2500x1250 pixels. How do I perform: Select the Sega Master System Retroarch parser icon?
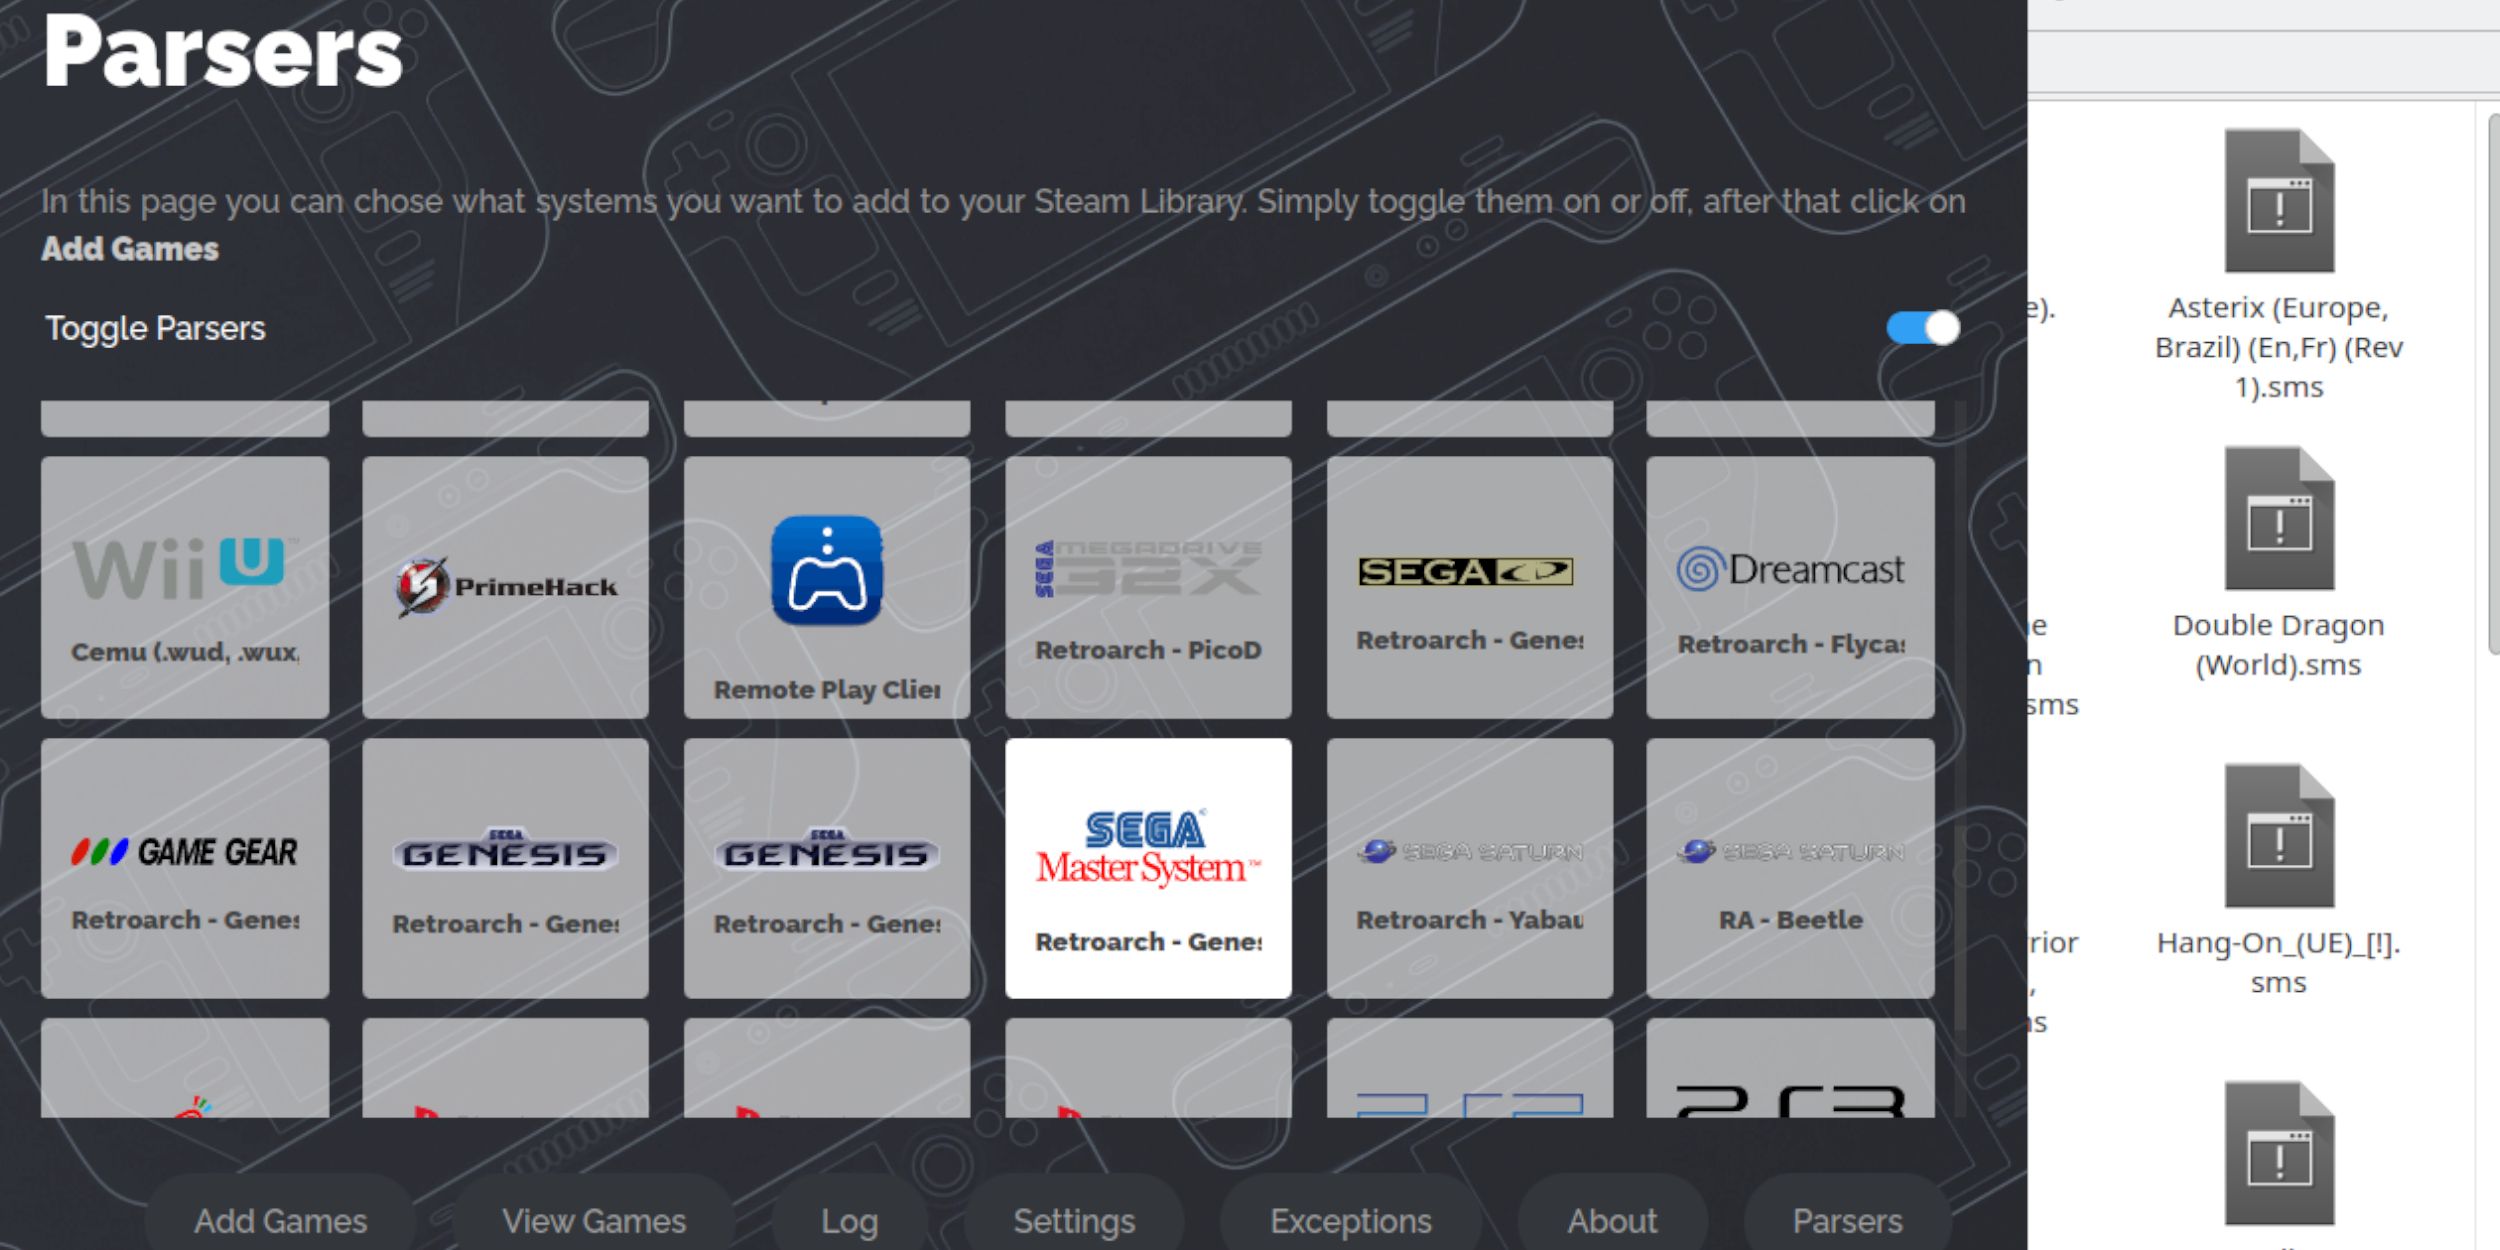[1148, 867]
